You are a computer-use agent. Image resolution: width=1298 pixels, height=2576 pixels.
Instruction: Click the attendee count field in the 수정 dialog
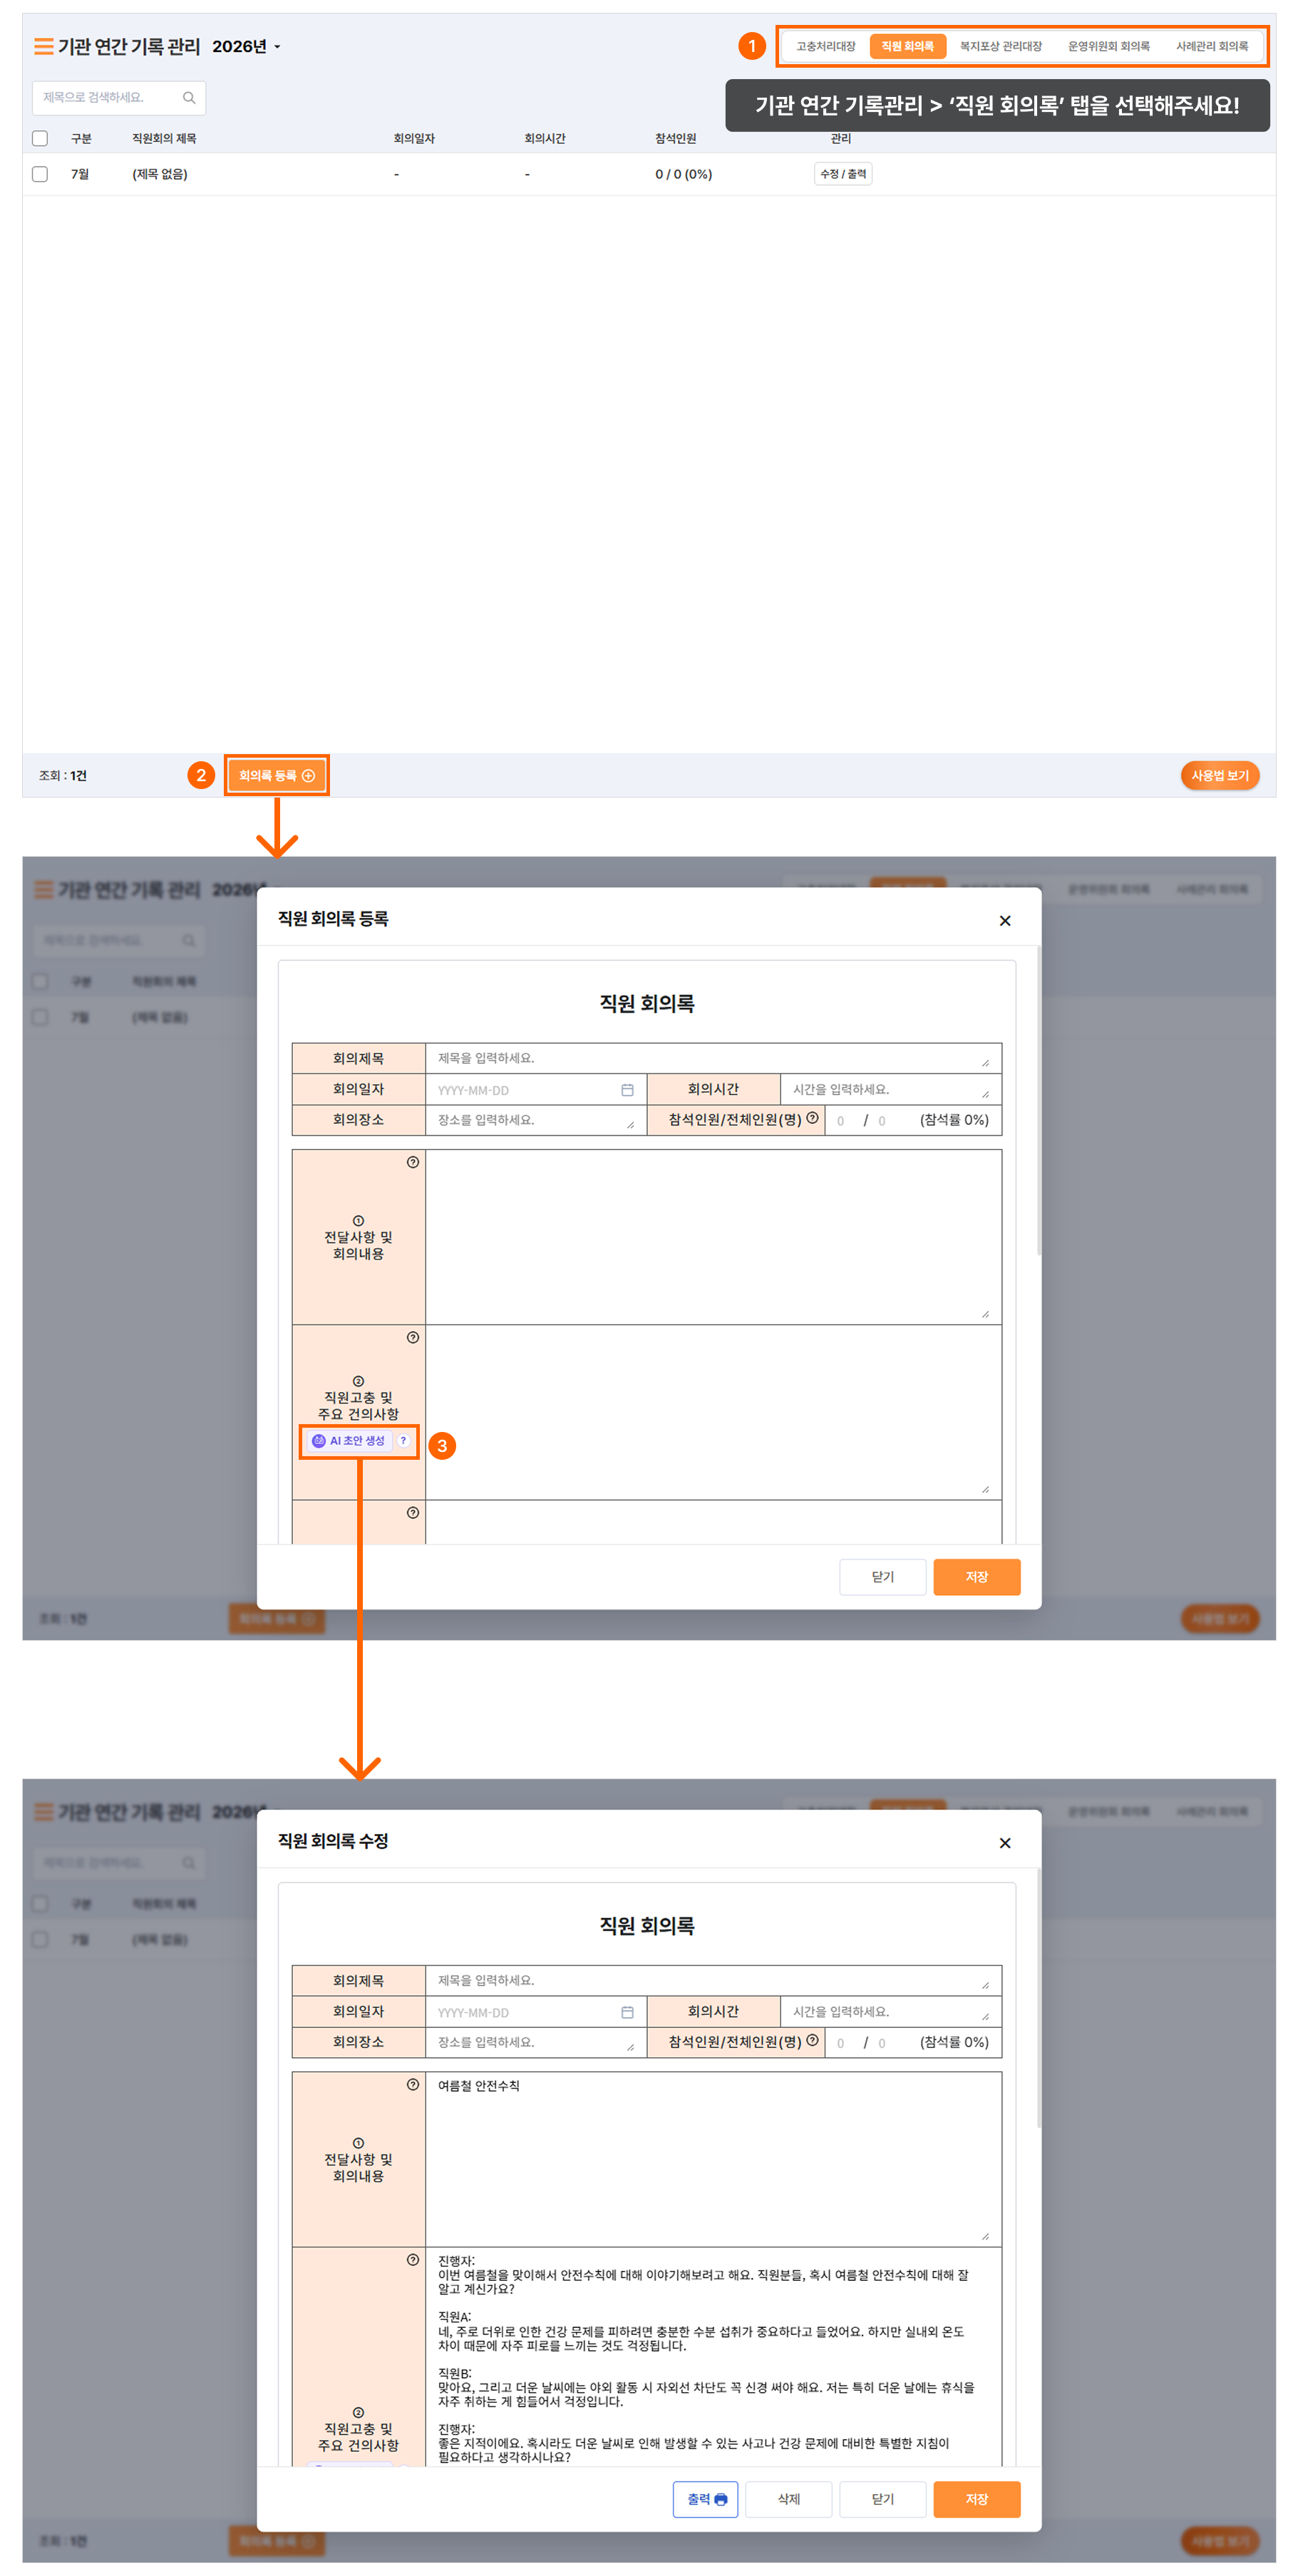(x=841, y=2044)
